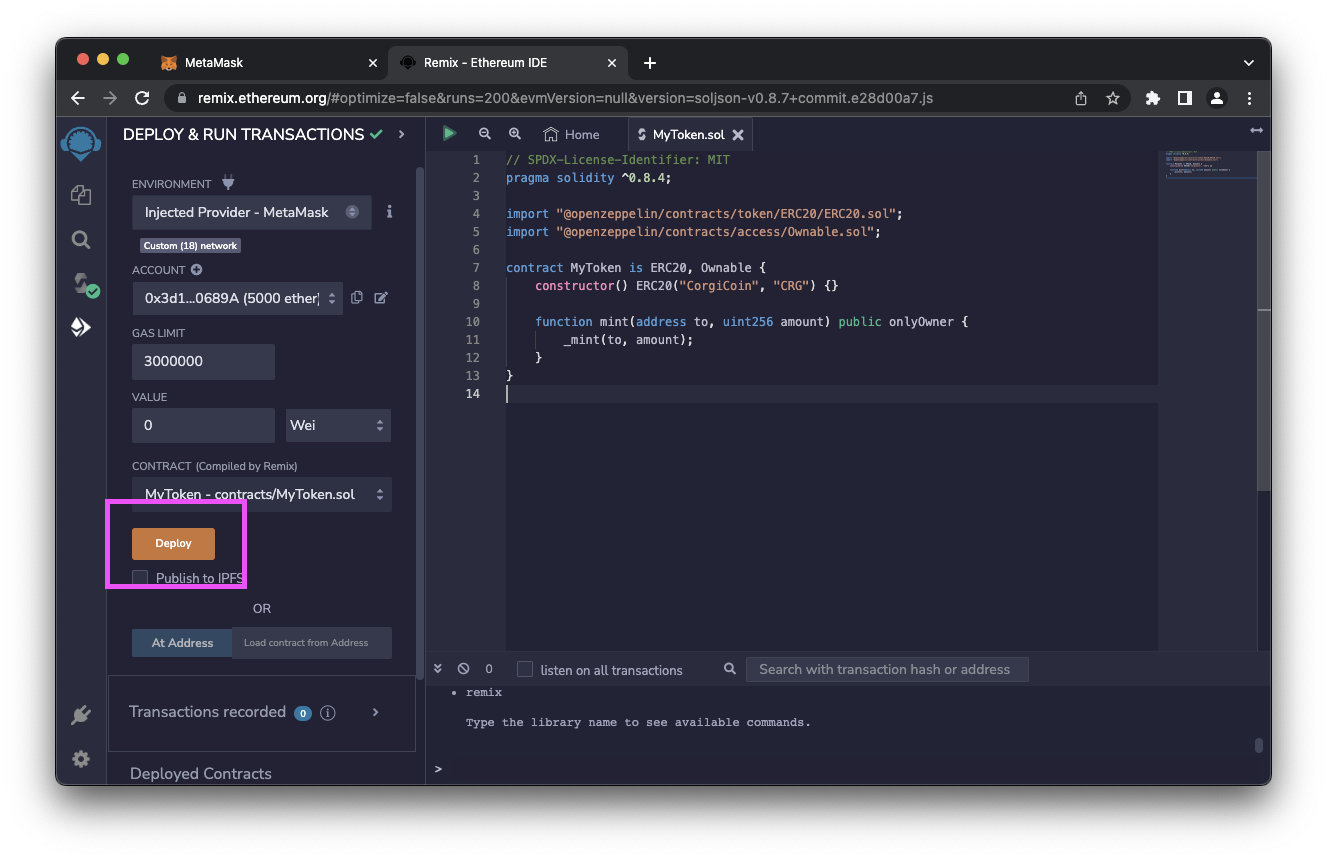This screenshot has height=859, width=1327.
Task: Open the Environment provider dropdown
Action: tap(252, 212)
